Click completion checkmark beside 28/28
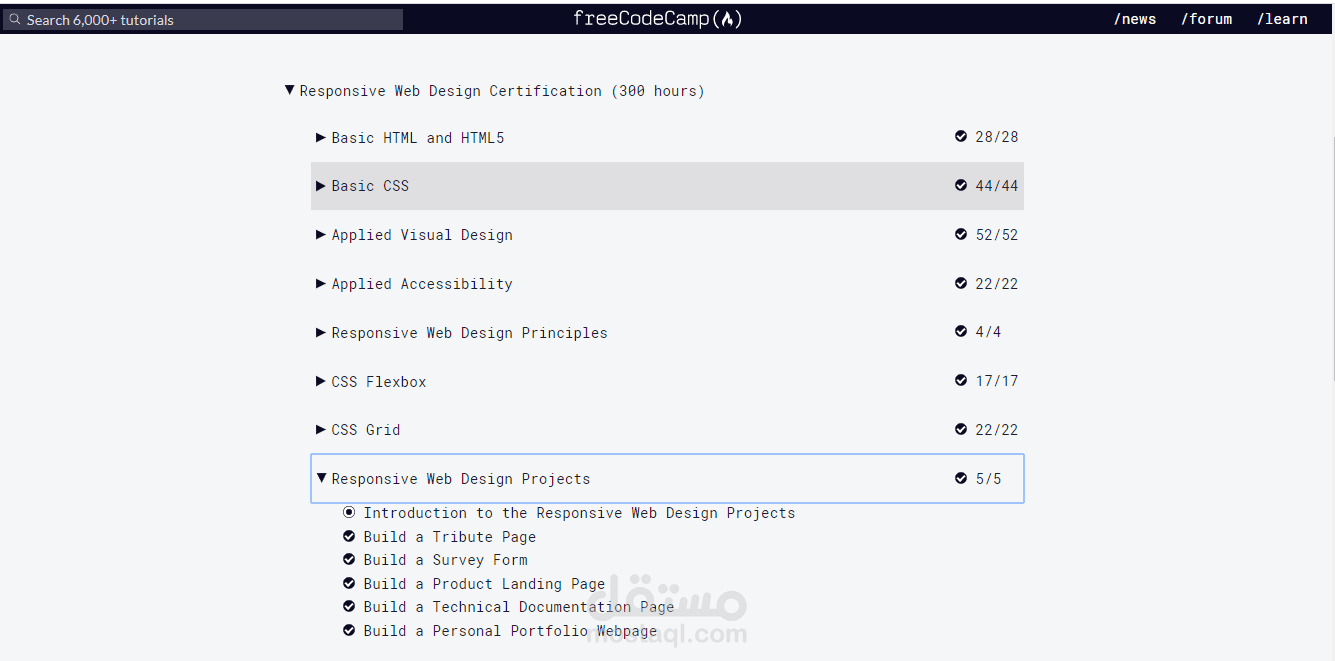Screen dimensions: 1335x661 [x=961, y=137]
